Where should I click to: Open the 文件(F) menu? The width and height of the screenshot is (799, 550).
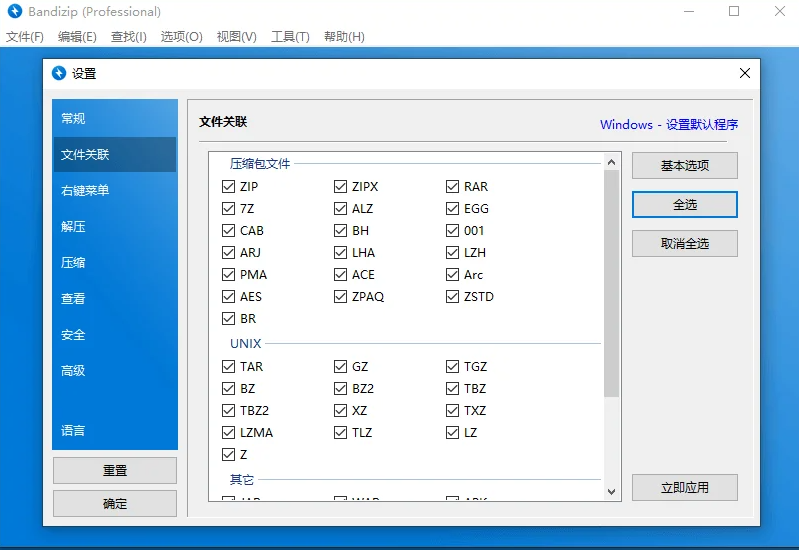tap(24, 37)
